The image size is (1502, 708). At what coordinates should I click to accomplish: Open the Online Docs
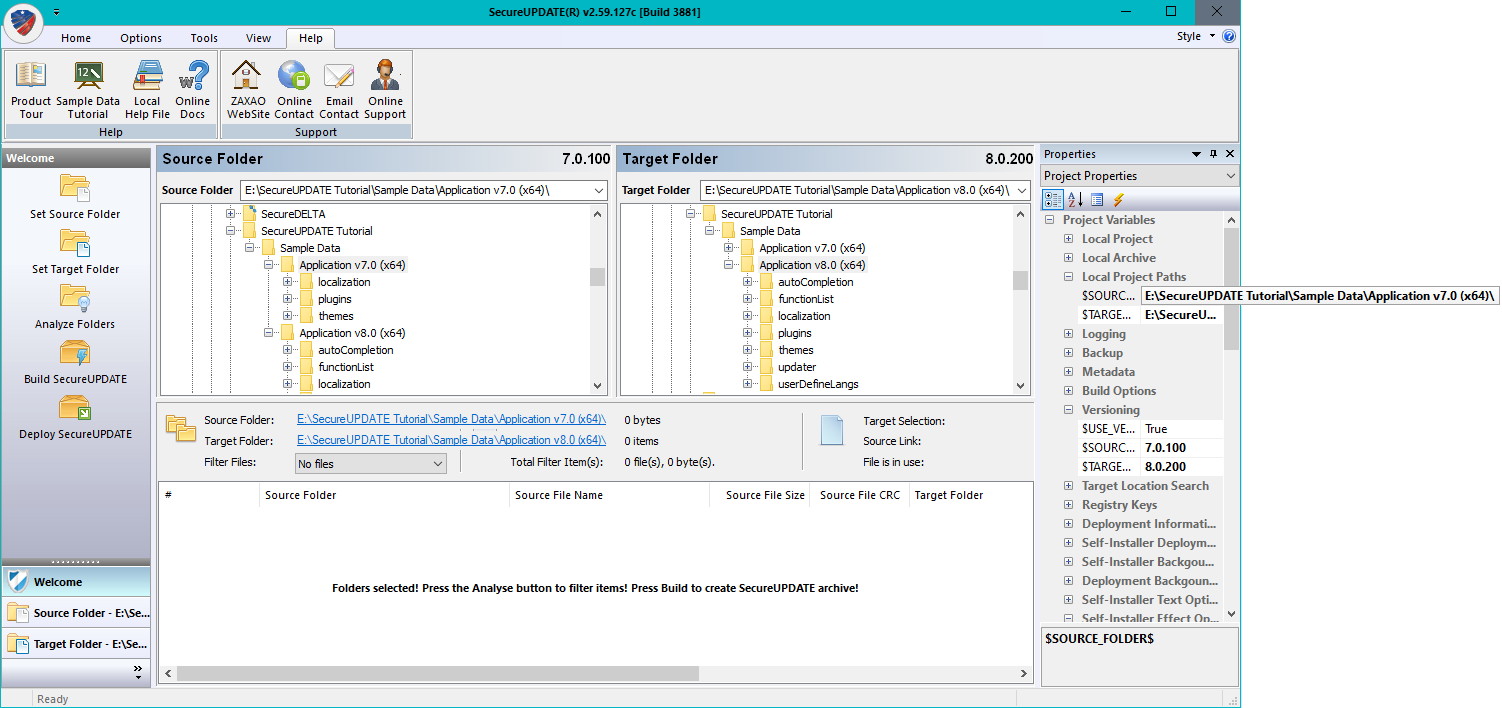click(x=193, y=89)
